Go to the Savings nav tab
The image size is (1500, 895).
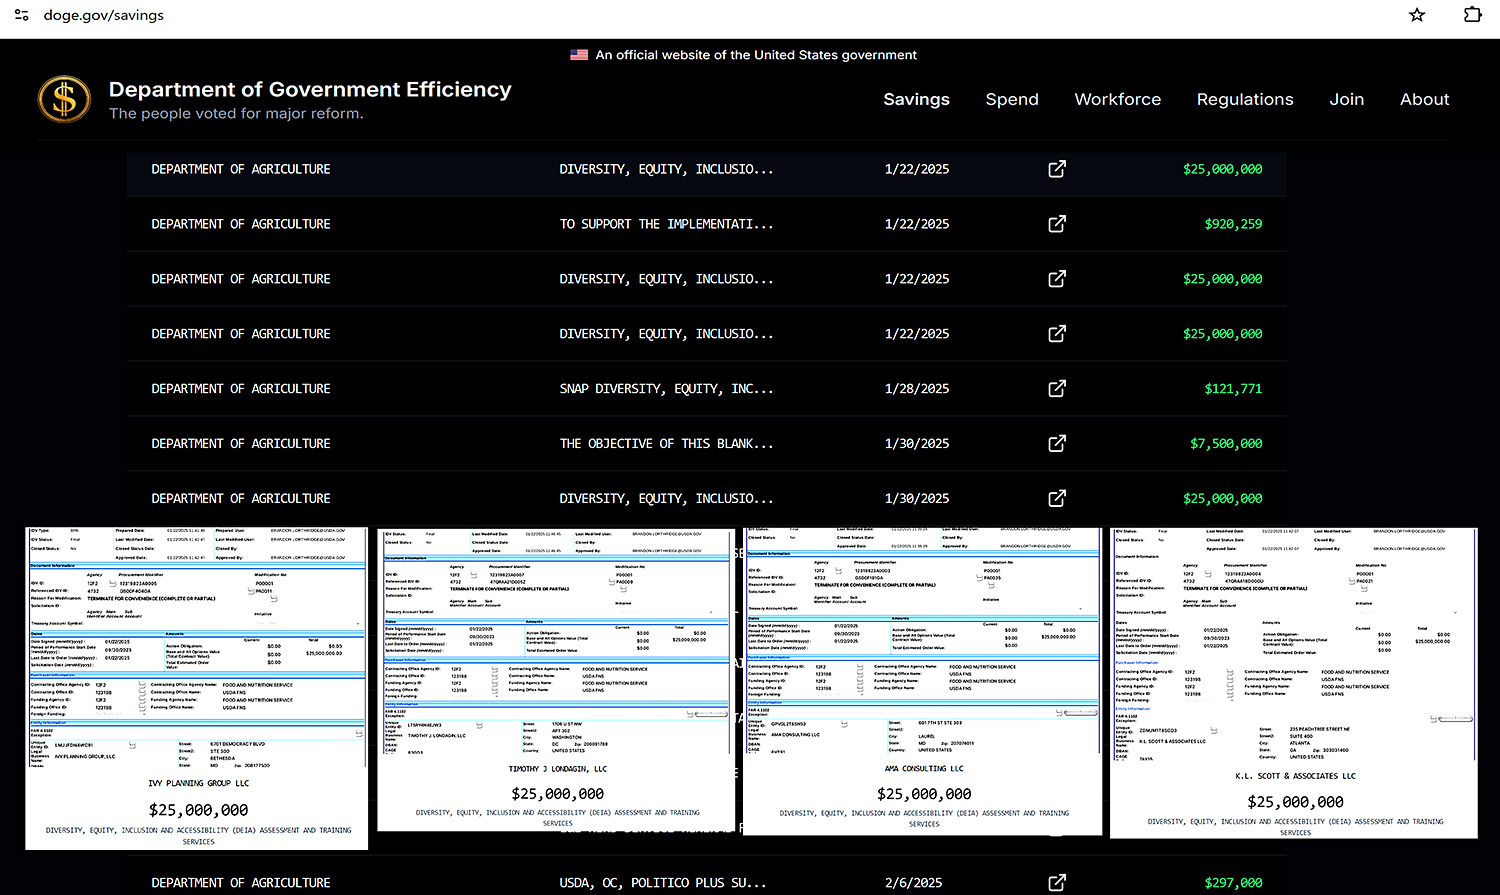(916, 100)
